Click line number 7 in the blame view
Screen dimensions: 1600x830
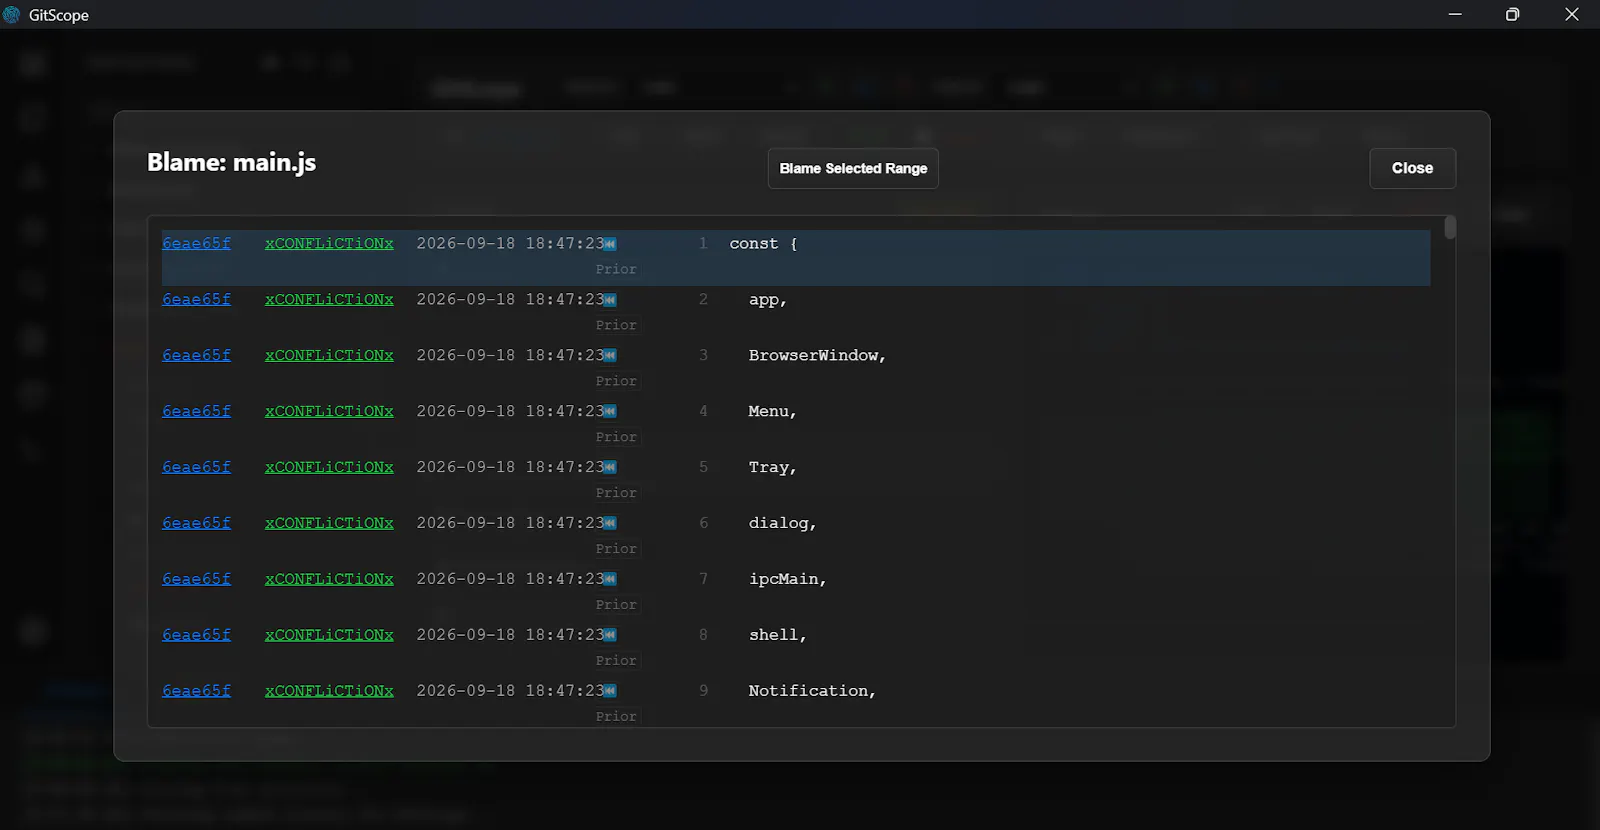(703, 579)
